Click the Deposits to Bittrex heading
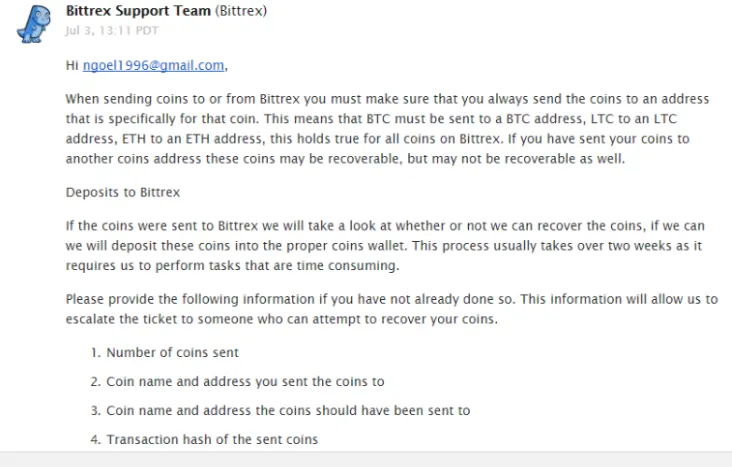The height and width of the screenshot is (467, 732). click(x=123, y=192)
